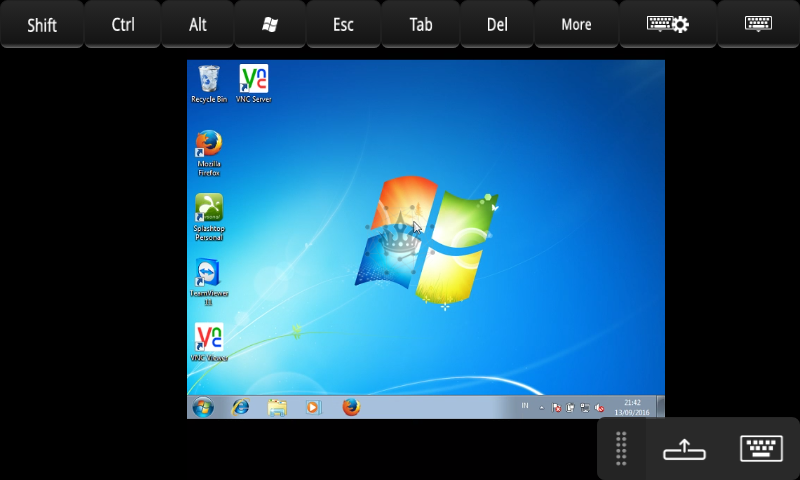Screen dimensions: 800x480
Task: Select the Recycle Bin desktop icon
Action: 209,84
